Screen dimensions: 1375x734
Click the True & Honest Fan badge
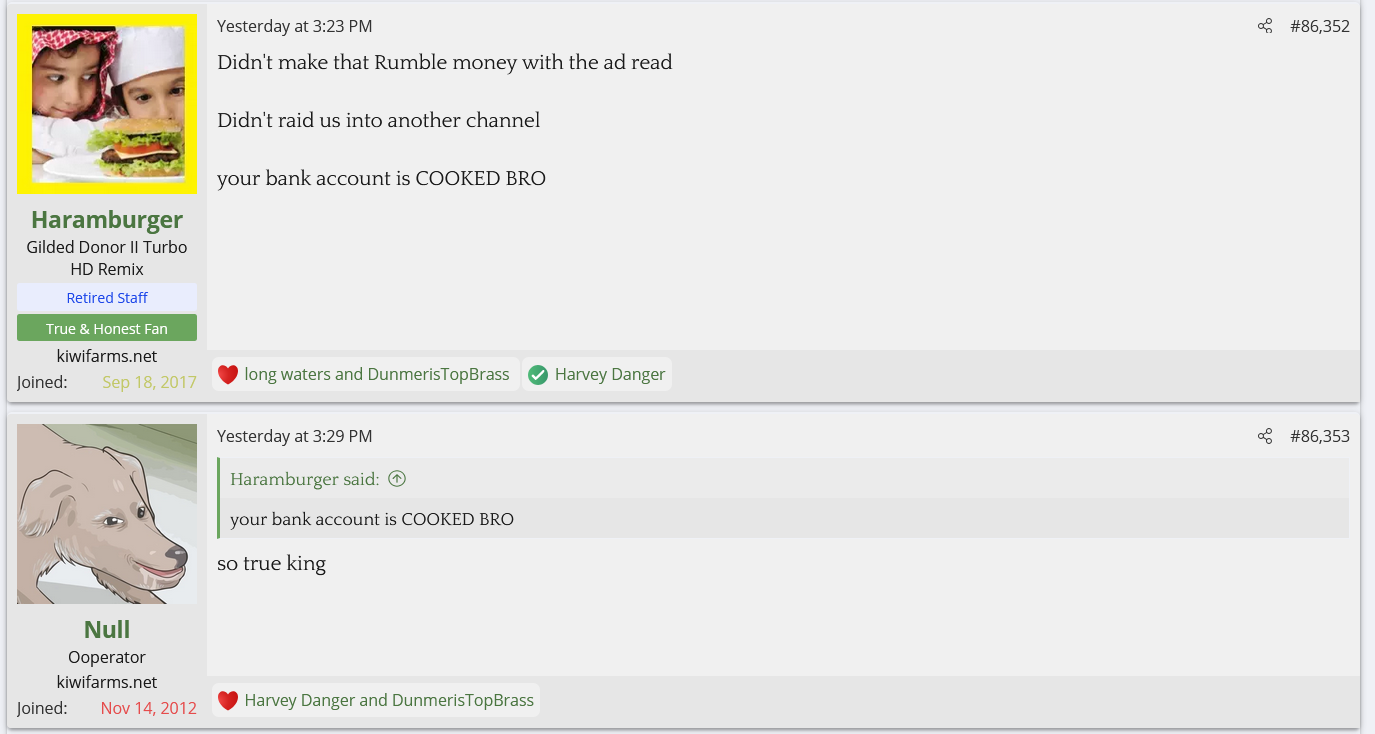point(107,328)
